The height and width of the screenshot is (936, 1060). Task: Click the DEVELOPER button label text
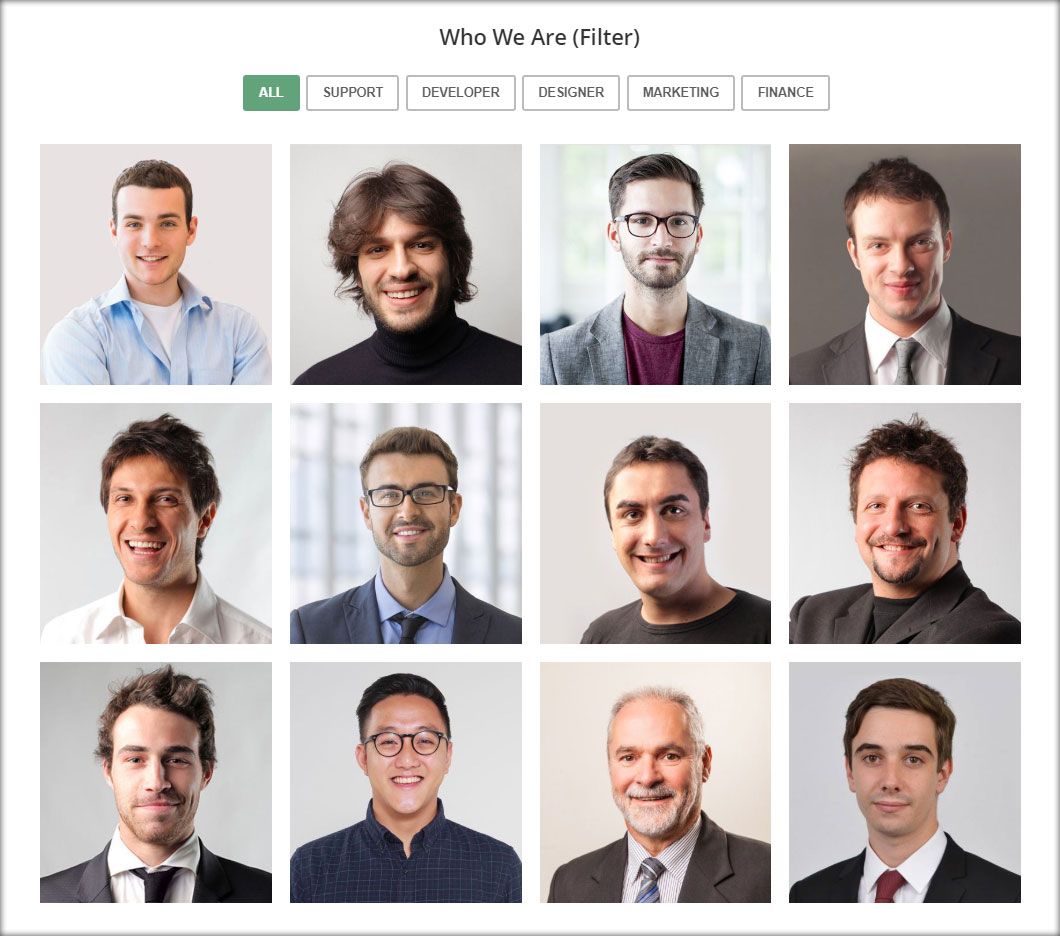460,93
